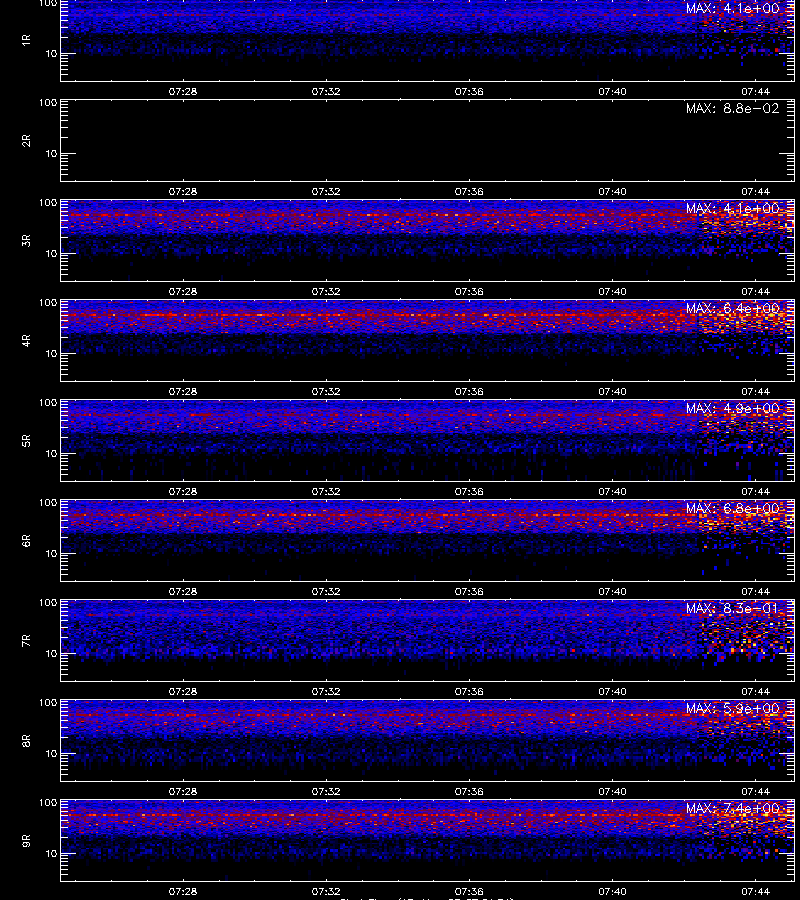Screen dimensions: 800x900
Task: Click the 10 y-axis label of 9R panel
Action: [51, 854]
